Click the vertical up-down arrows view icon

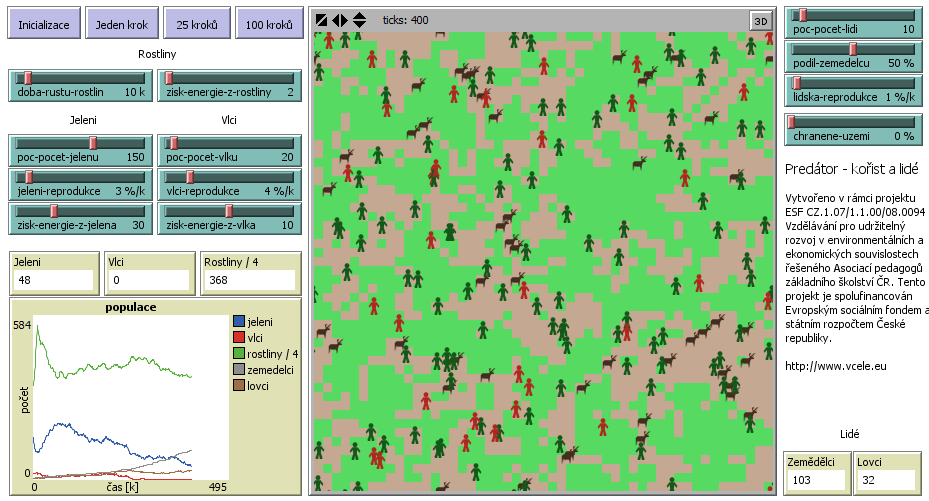coord(359,19)
